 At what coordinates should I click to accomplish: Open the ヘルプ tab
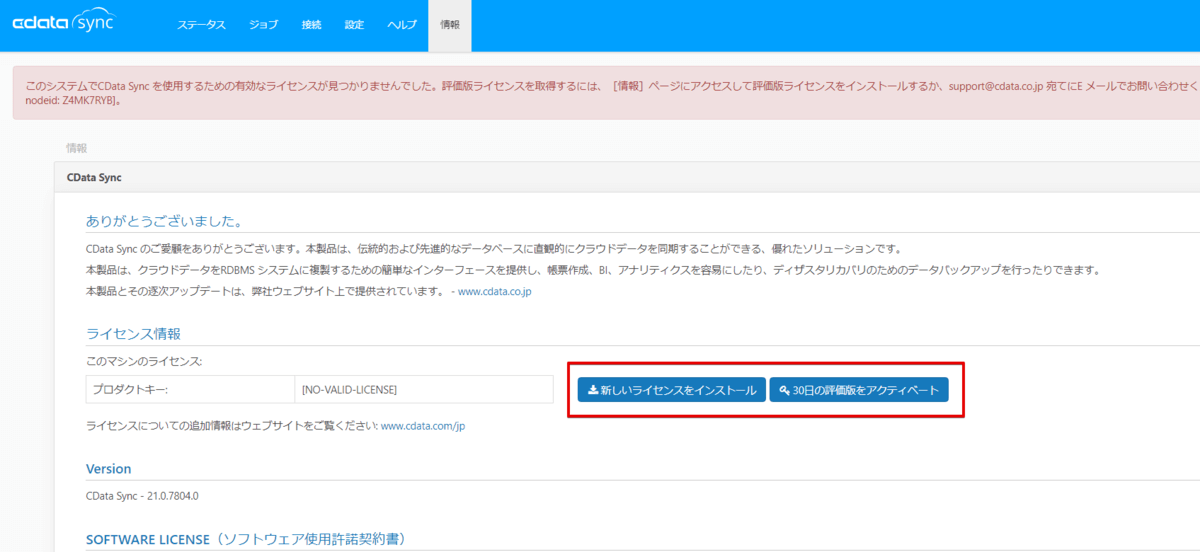401,25
